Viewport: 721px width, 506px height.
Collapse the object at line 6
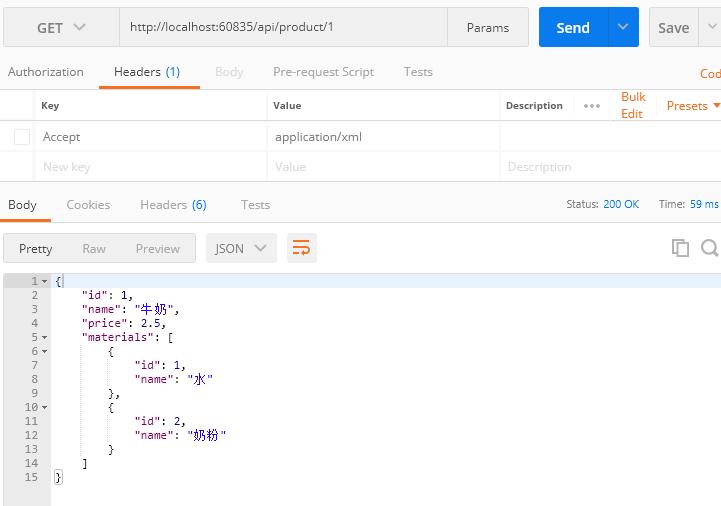pyautogui.click(x=45, y=352)
